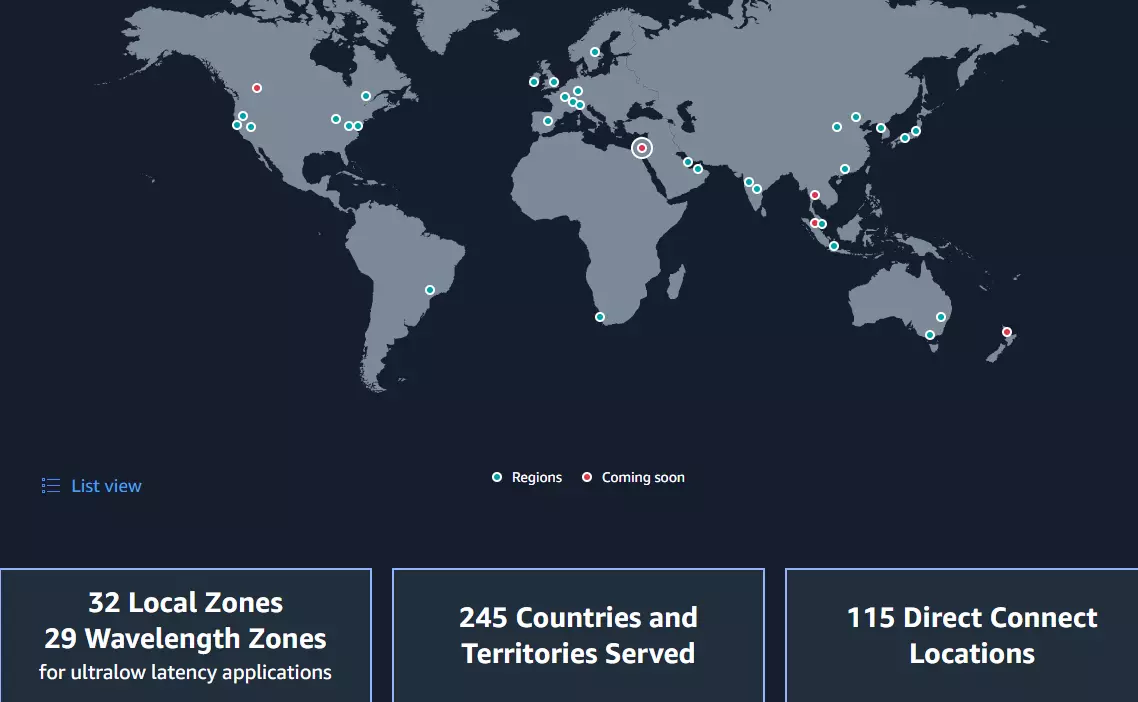The image size is (1138, 702).
Task: Click the region marker in South Africa
Action: tap(600, 317)
